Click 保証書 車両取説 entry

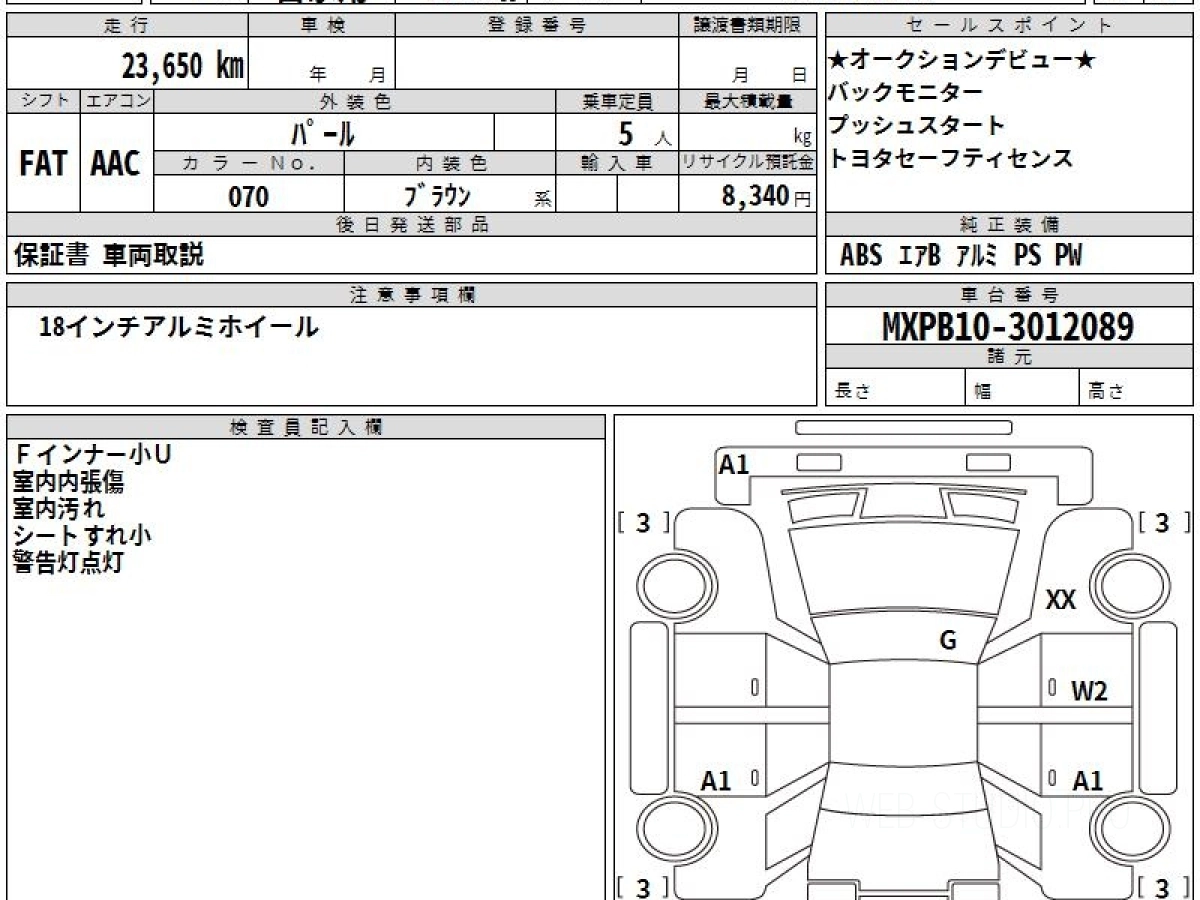pos(109,255)
